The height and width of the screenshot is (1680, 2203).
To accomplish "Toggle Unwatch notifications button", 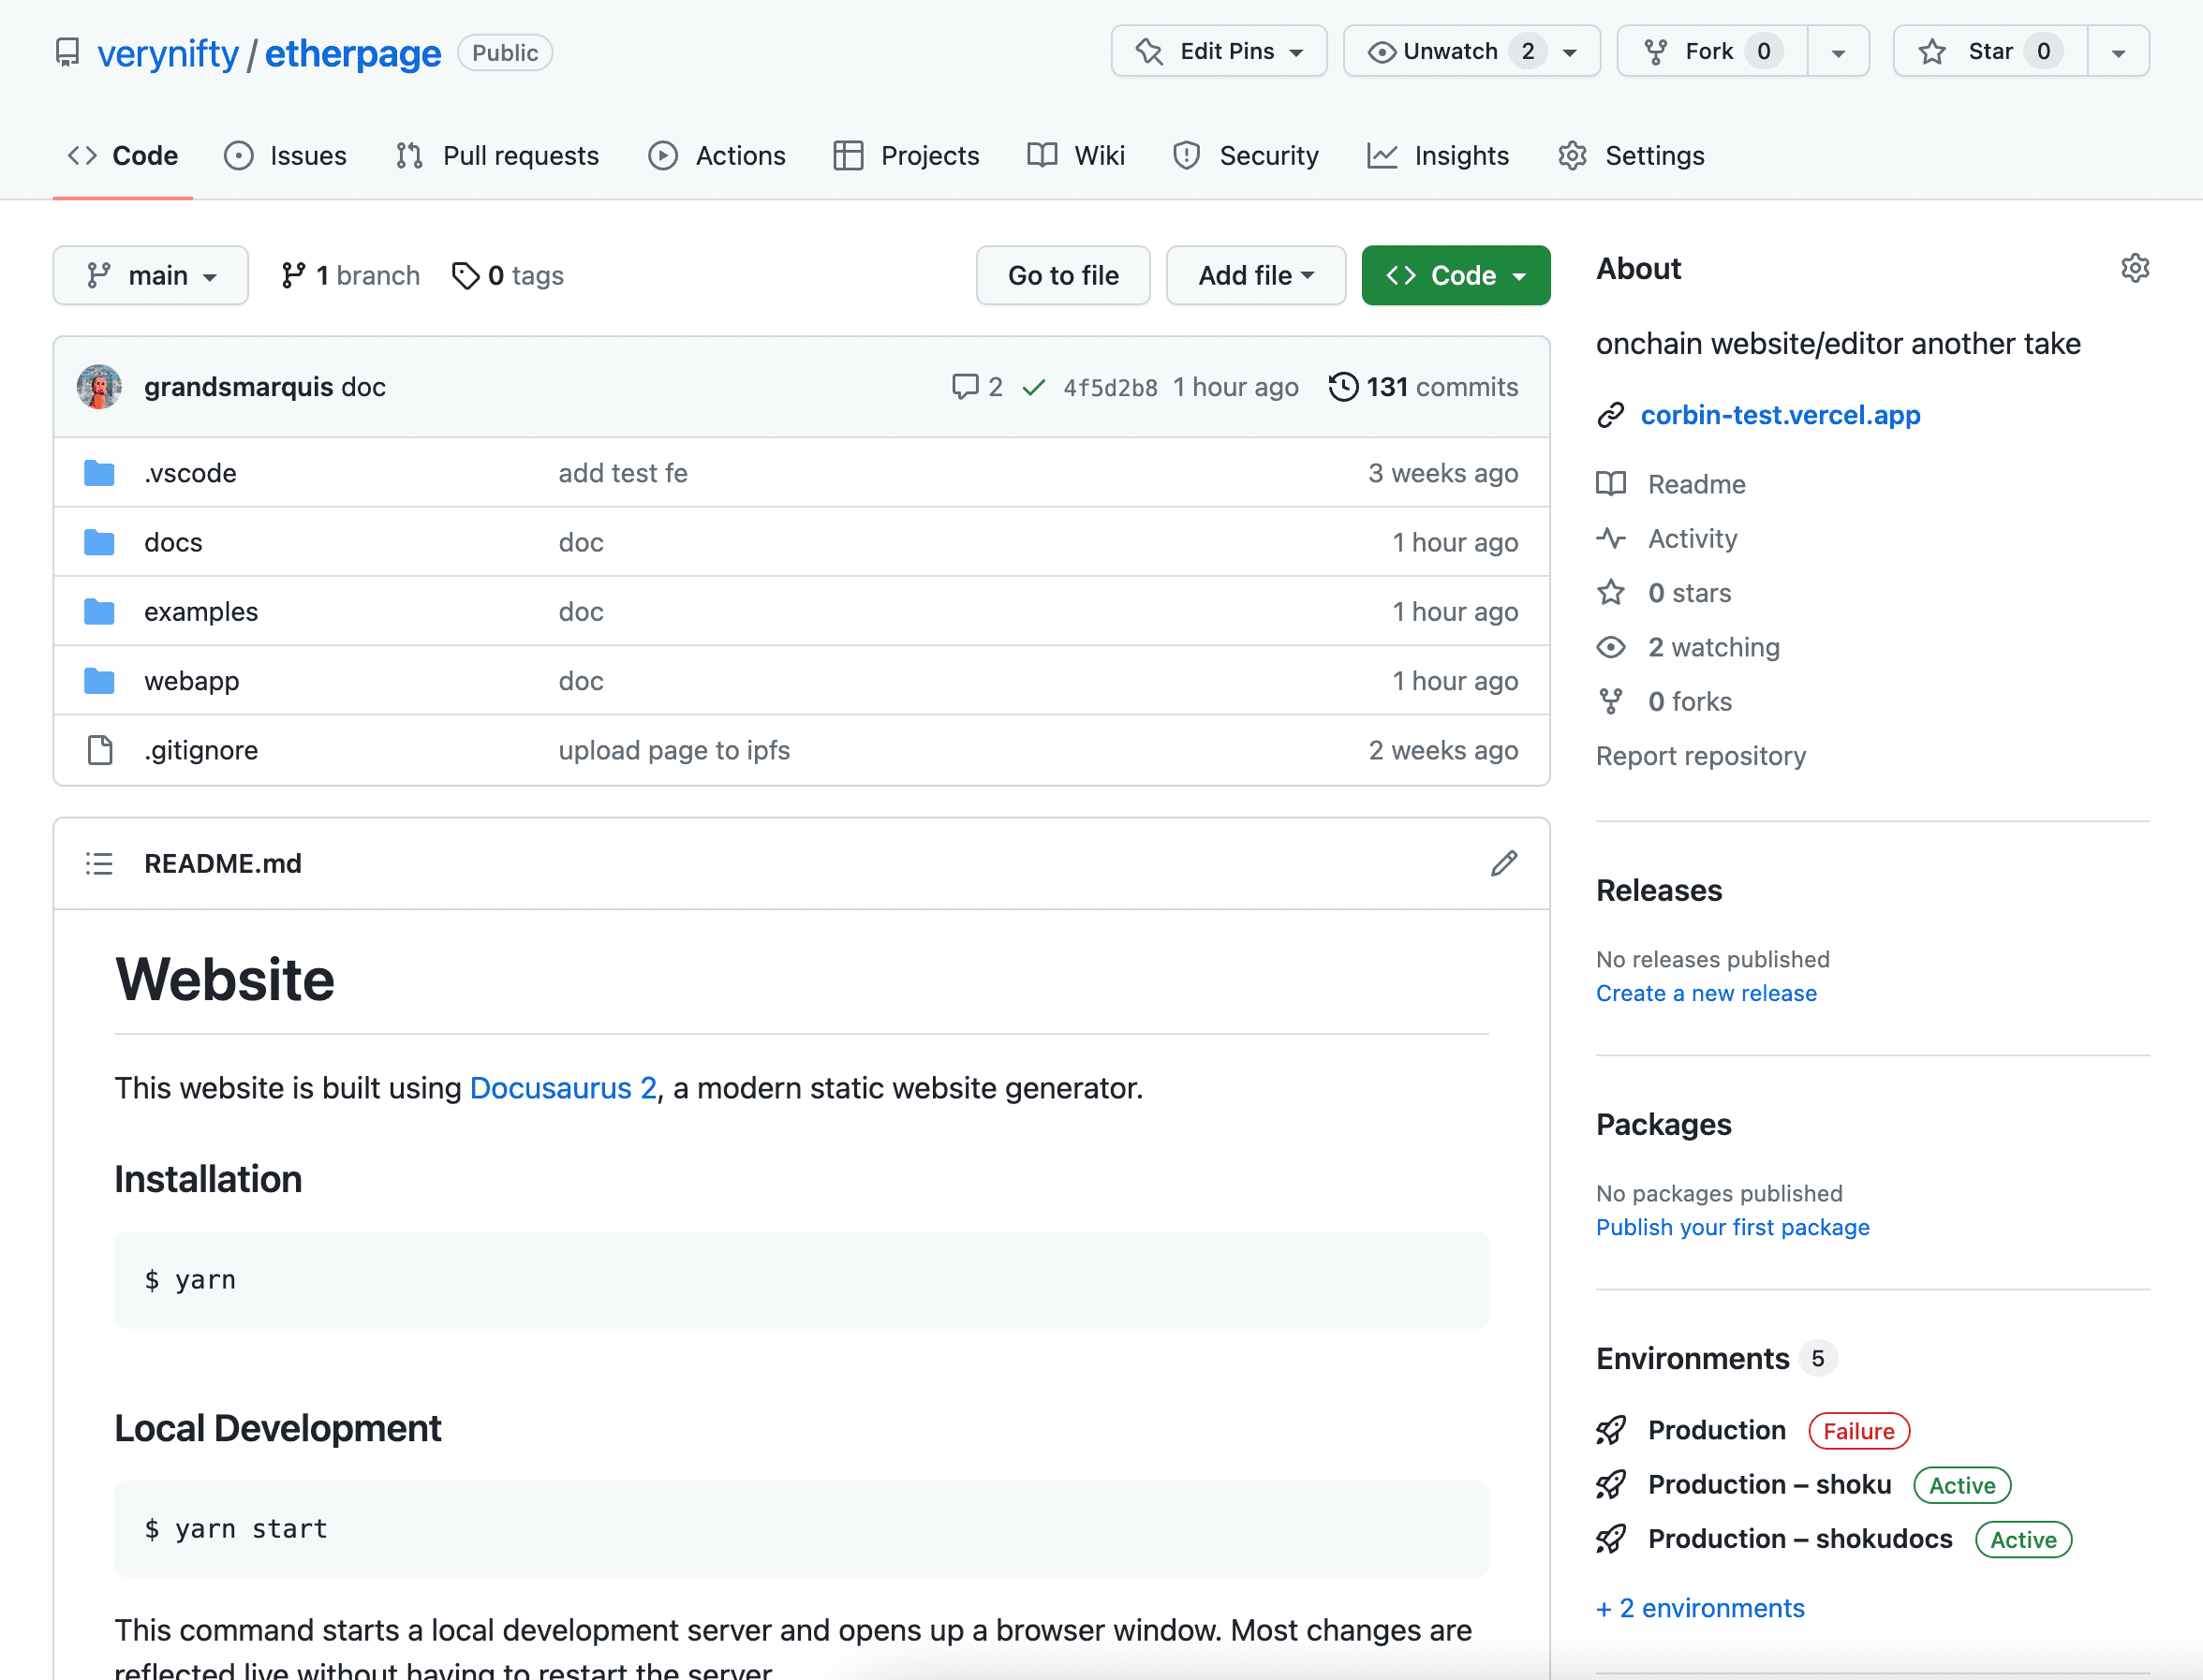I will (1472, 51).
